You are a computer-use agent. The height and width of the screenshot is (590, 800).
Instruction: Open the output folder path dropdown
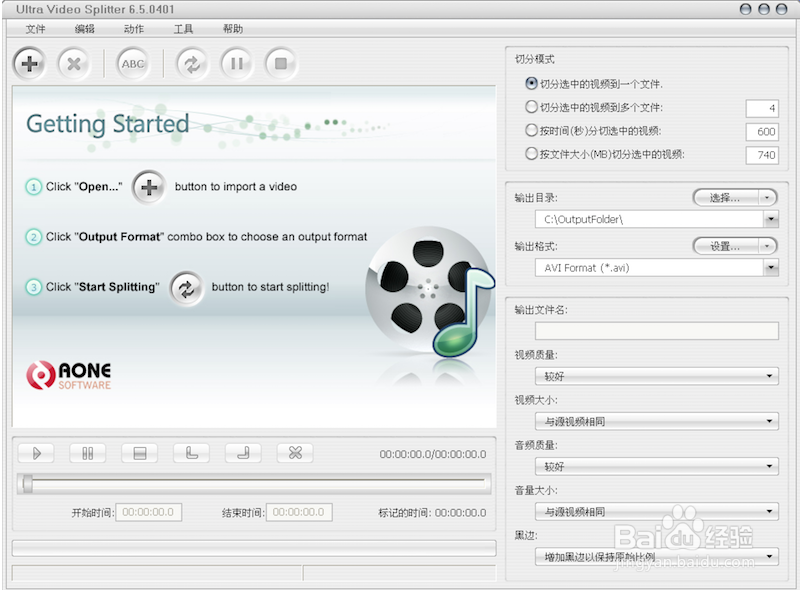click(x=771, y=219)
